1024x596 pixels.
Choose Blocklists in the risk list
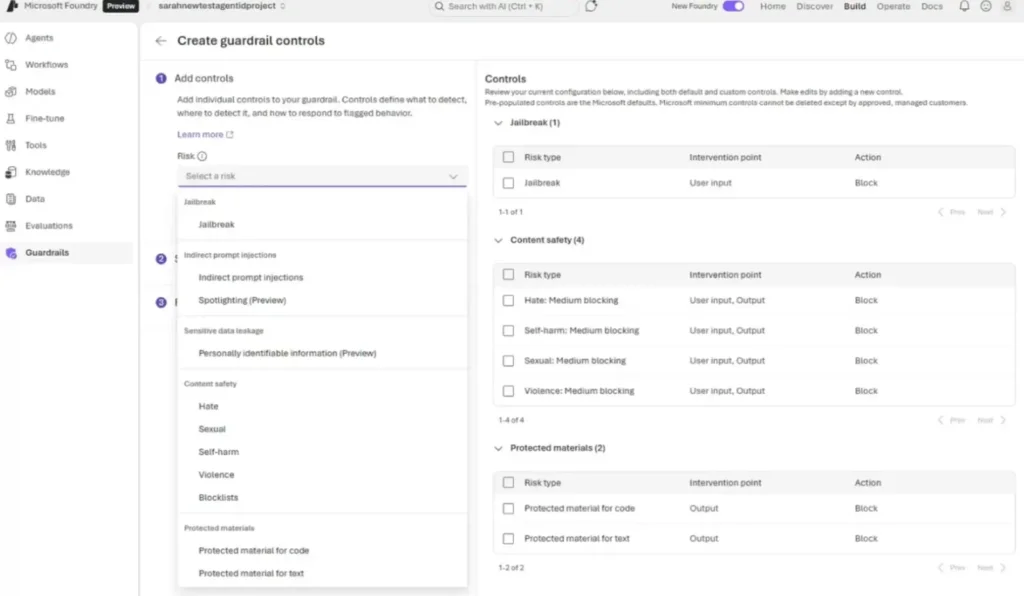point(218,498)
